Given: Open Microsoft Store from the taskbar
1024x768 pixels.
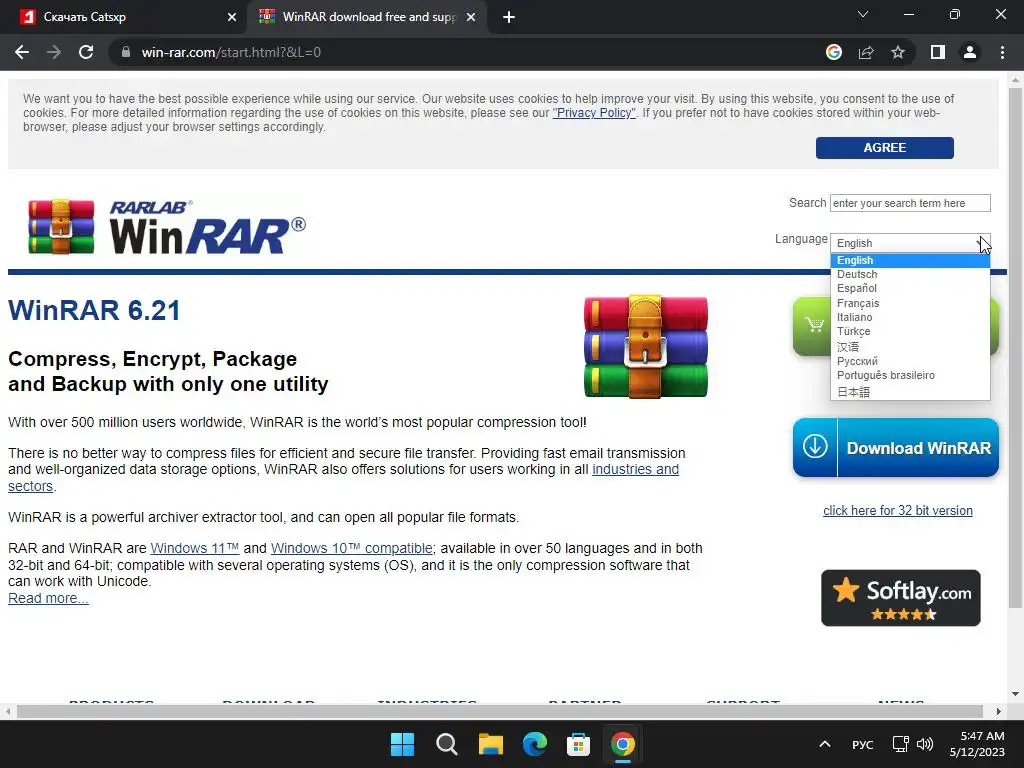Looking at the screenshot, I should (x=579, y=744).
